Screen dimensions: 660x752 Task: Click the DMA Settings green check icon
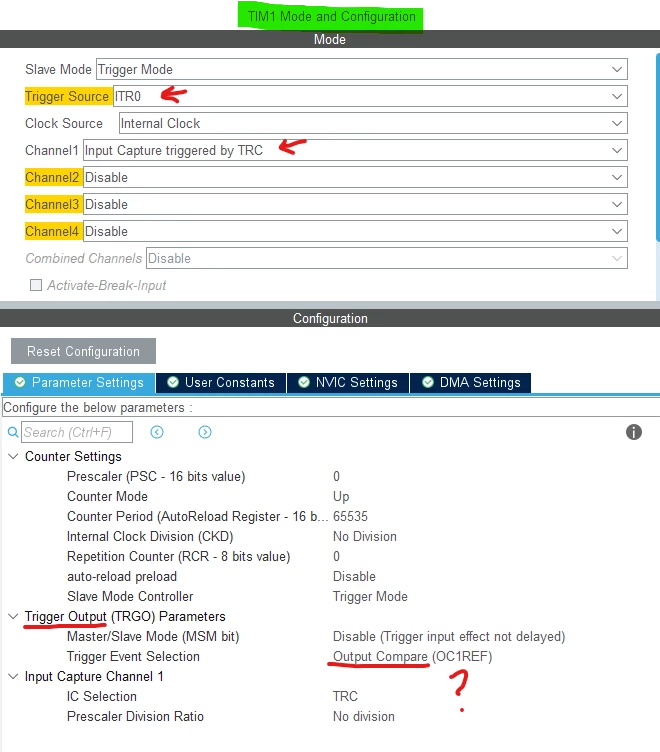coord(428,382)
